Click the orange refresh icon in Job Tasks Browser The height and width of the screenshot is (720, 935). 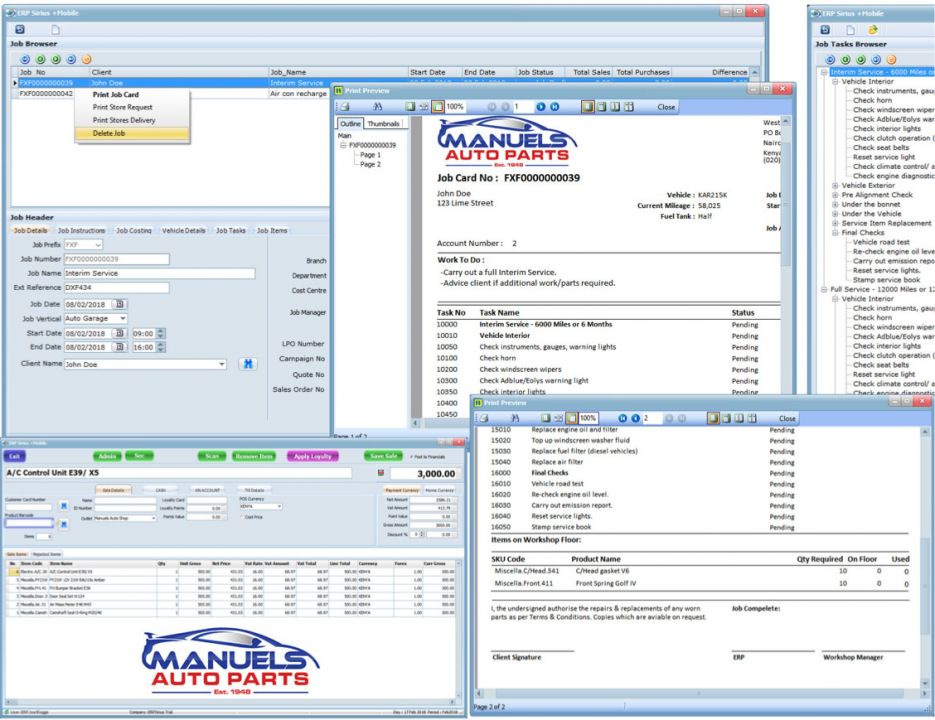tap(891, 60)
